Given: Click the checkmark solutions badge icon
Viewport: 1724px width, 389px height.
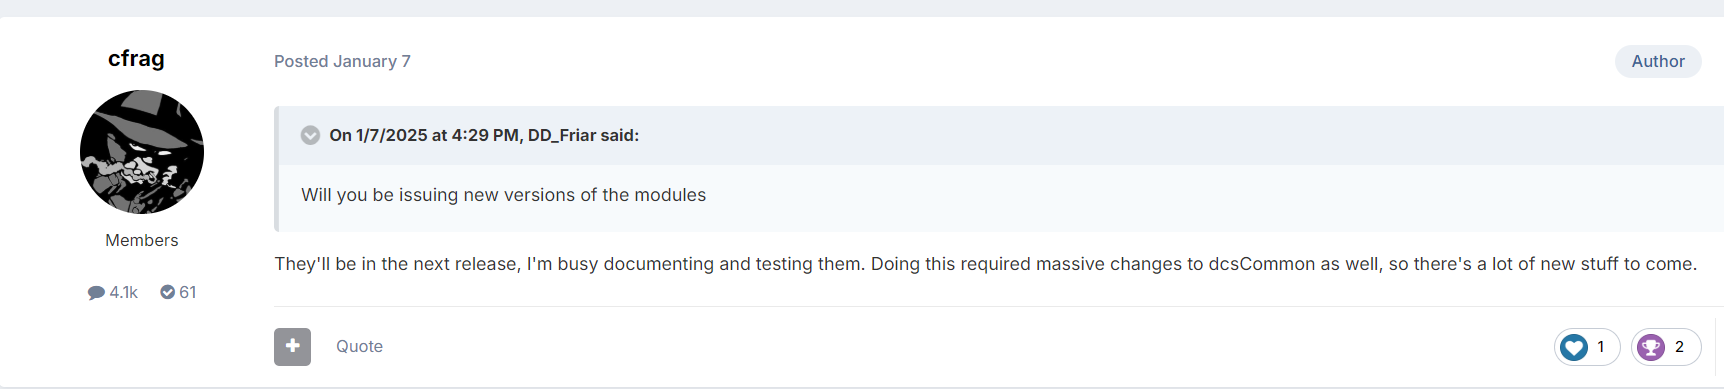Looking at the screenshot, I should click(x=168, y=292).
